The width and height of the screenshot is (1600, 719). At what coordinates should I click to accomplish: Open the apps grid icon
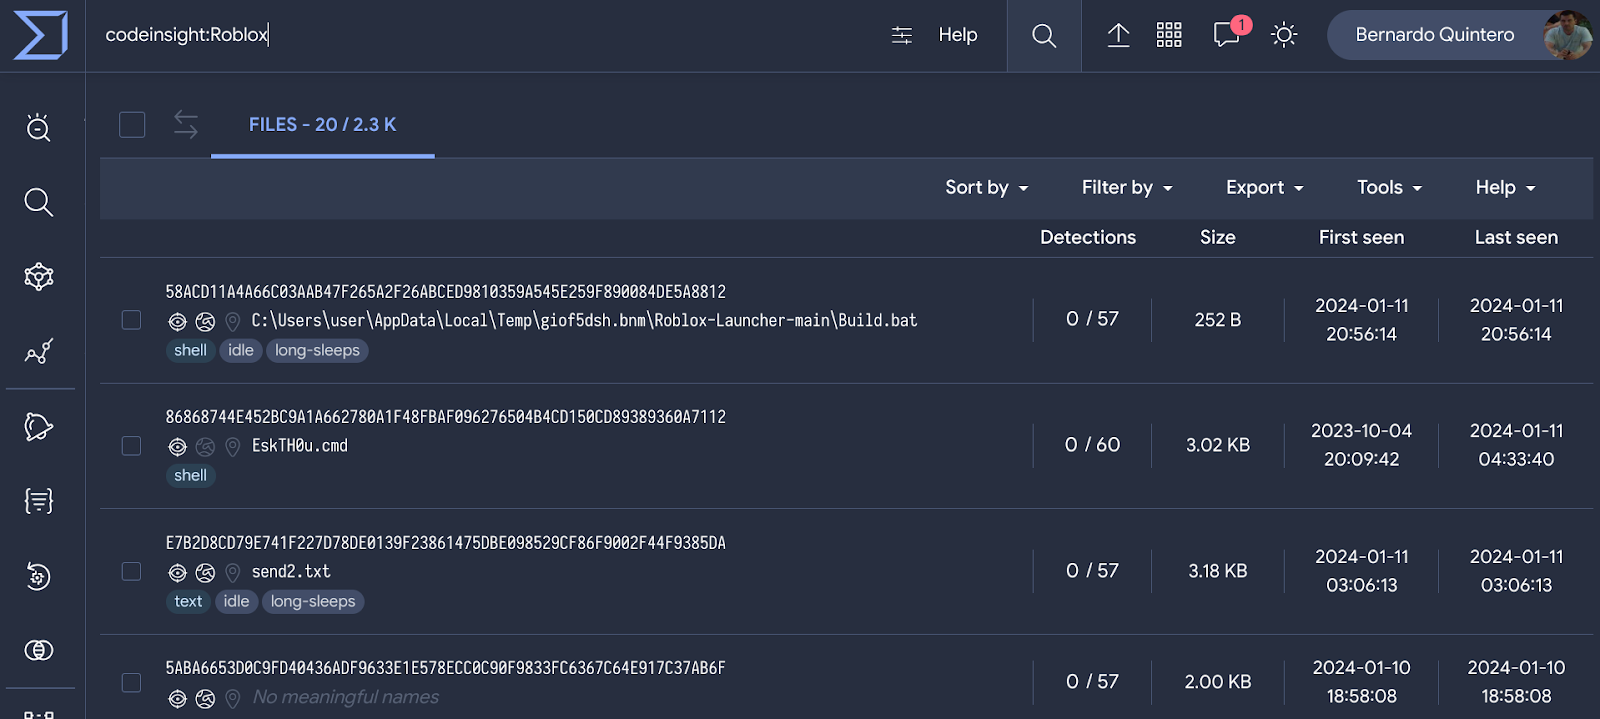tap(1169, 35)
